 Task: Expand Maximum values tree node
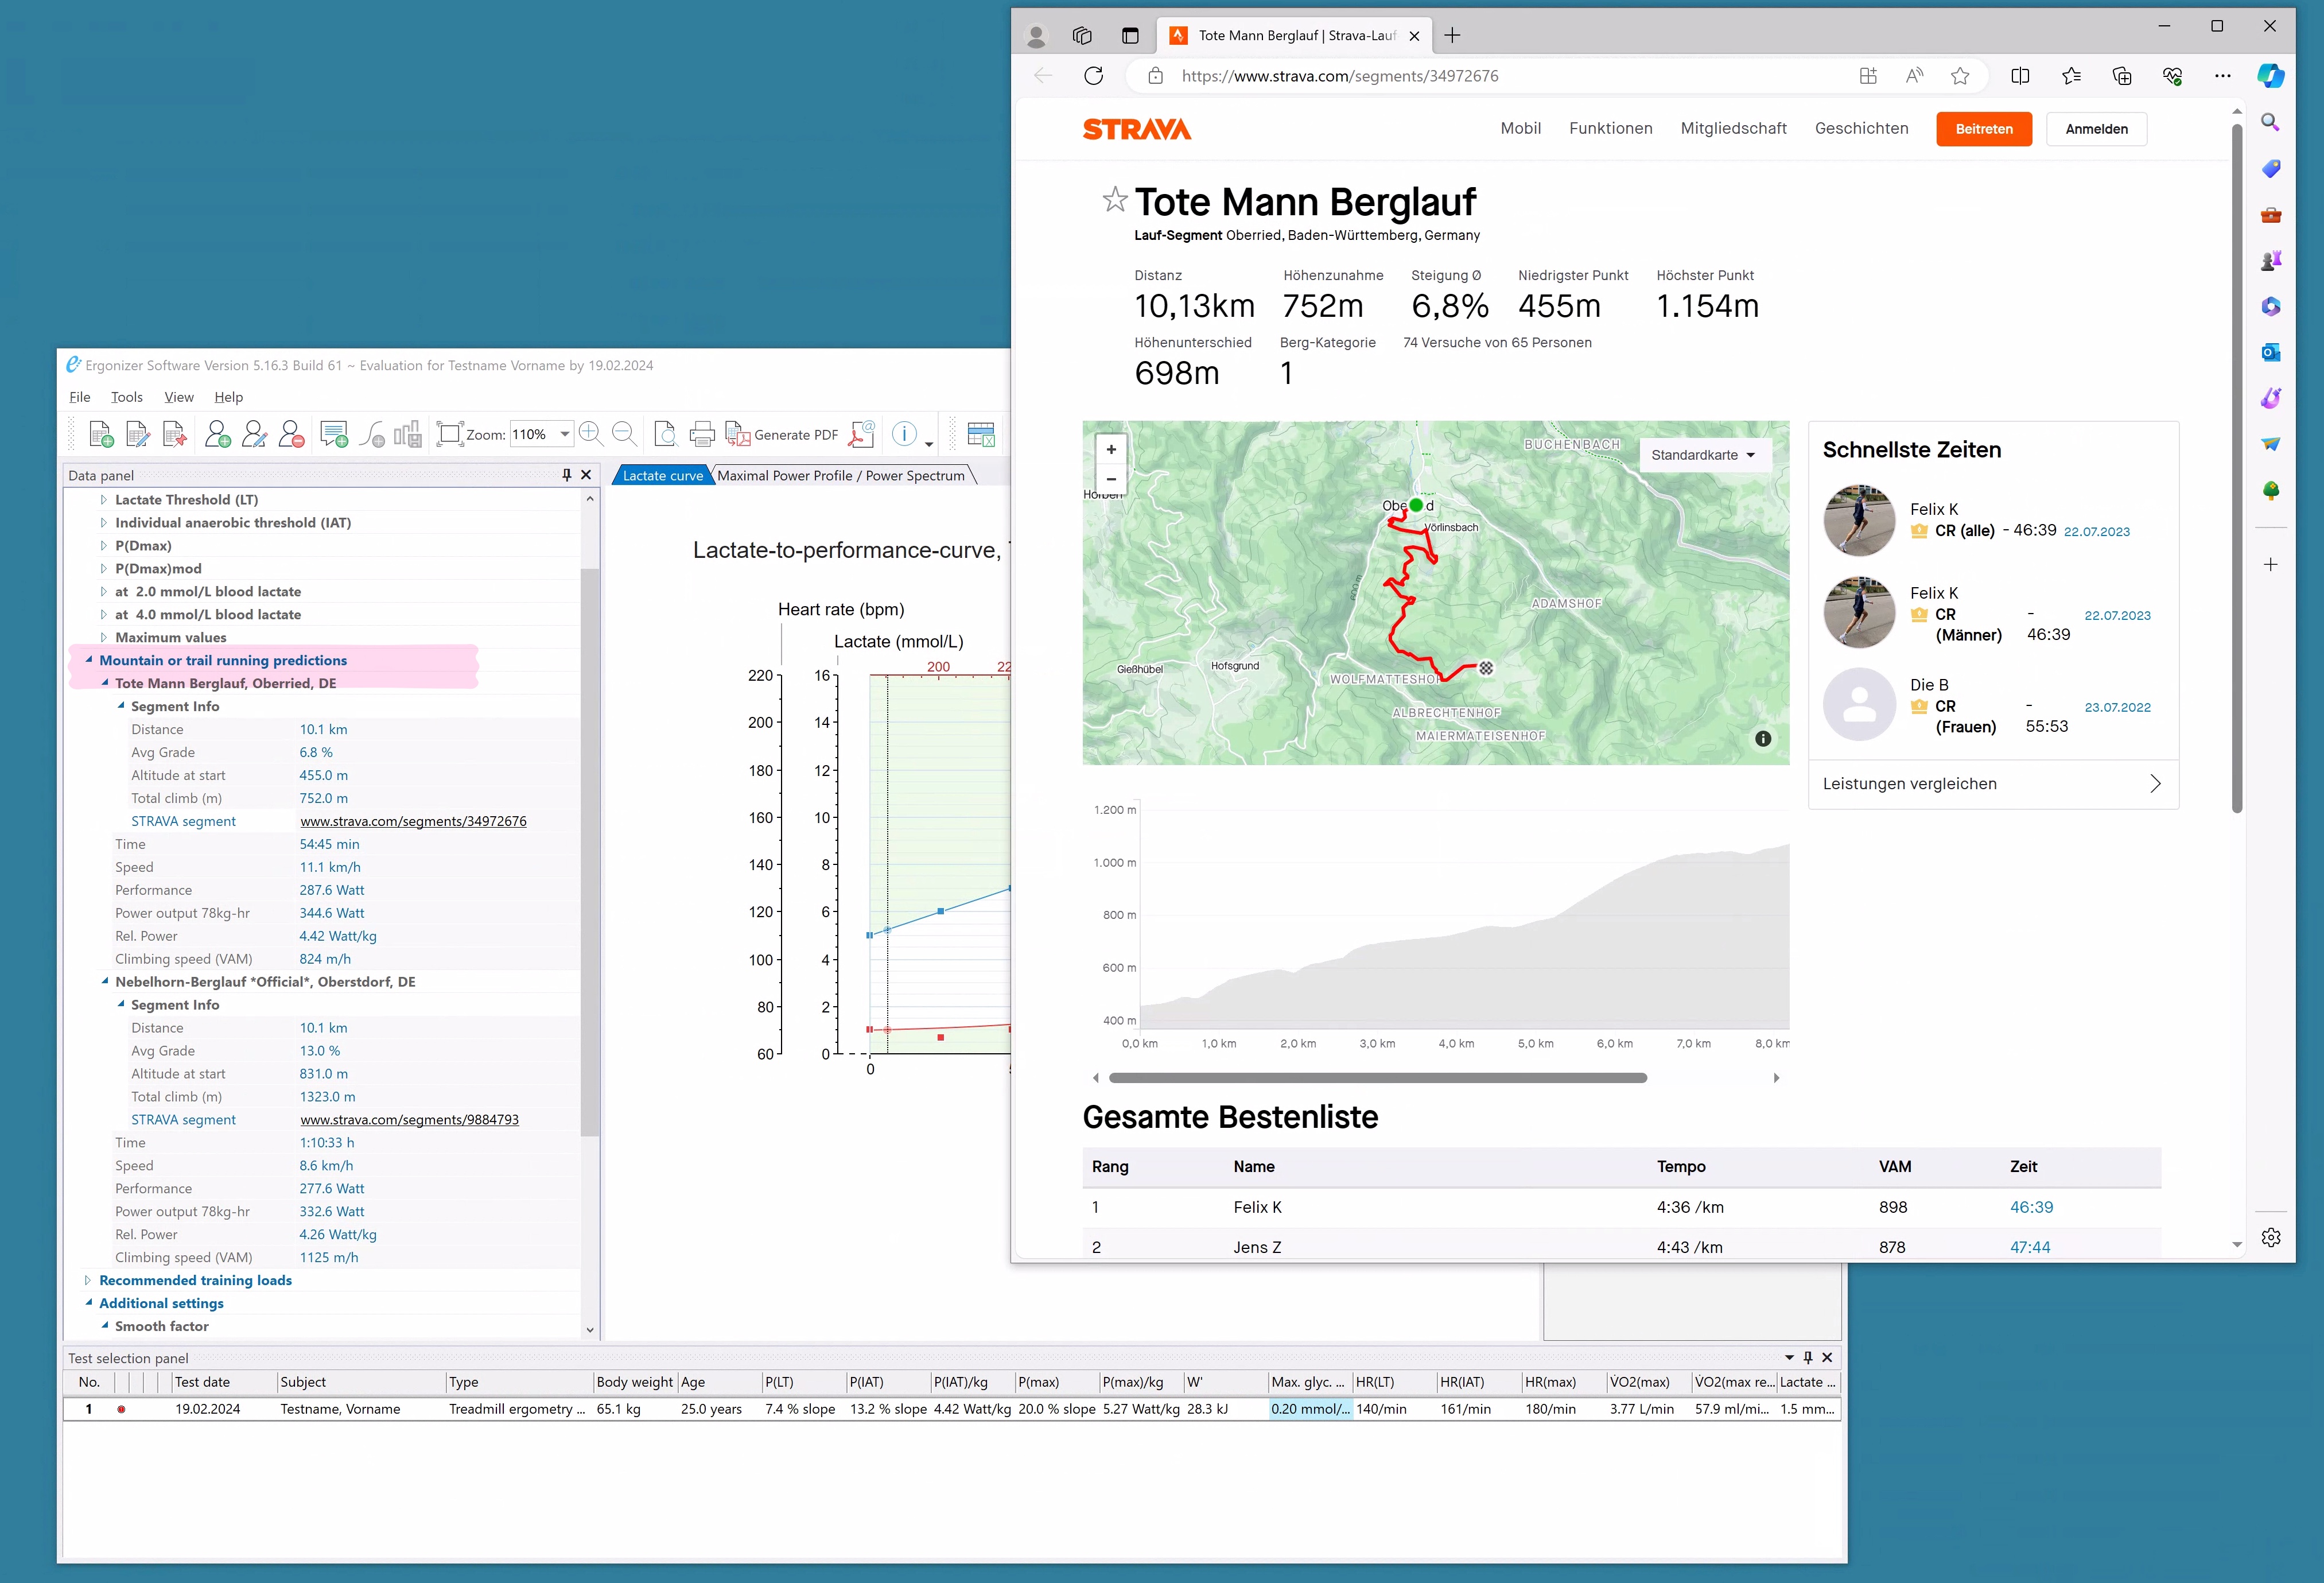coord(103,638)
